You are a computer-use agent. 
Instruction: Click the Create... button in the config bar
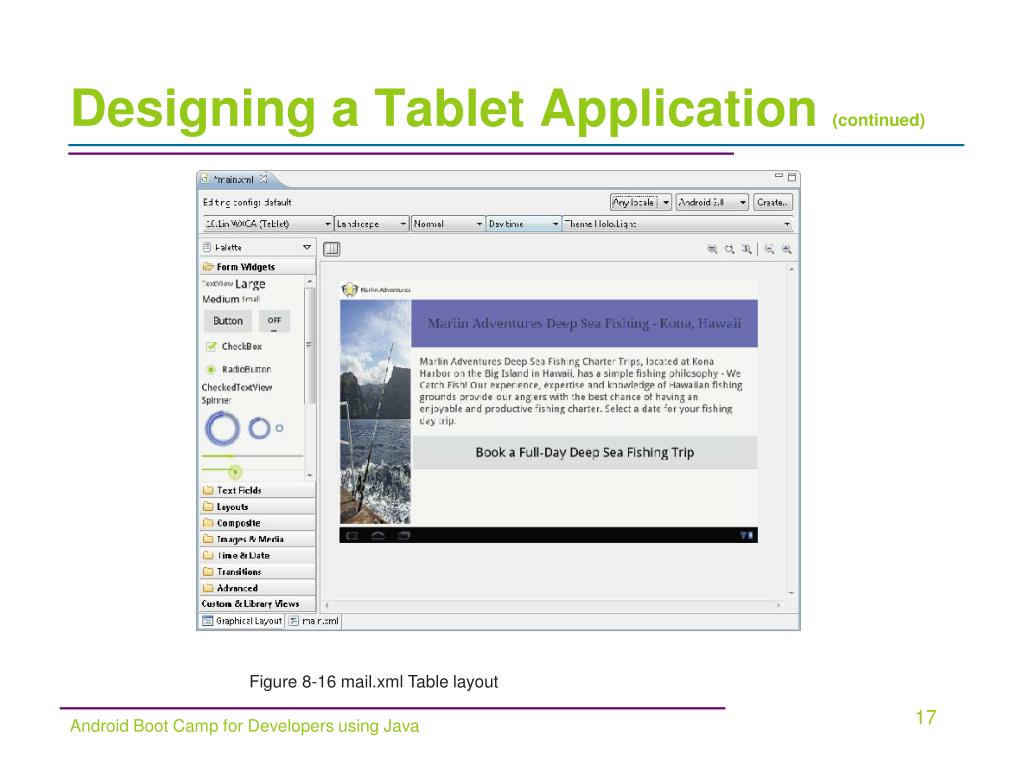coord(771,201)
